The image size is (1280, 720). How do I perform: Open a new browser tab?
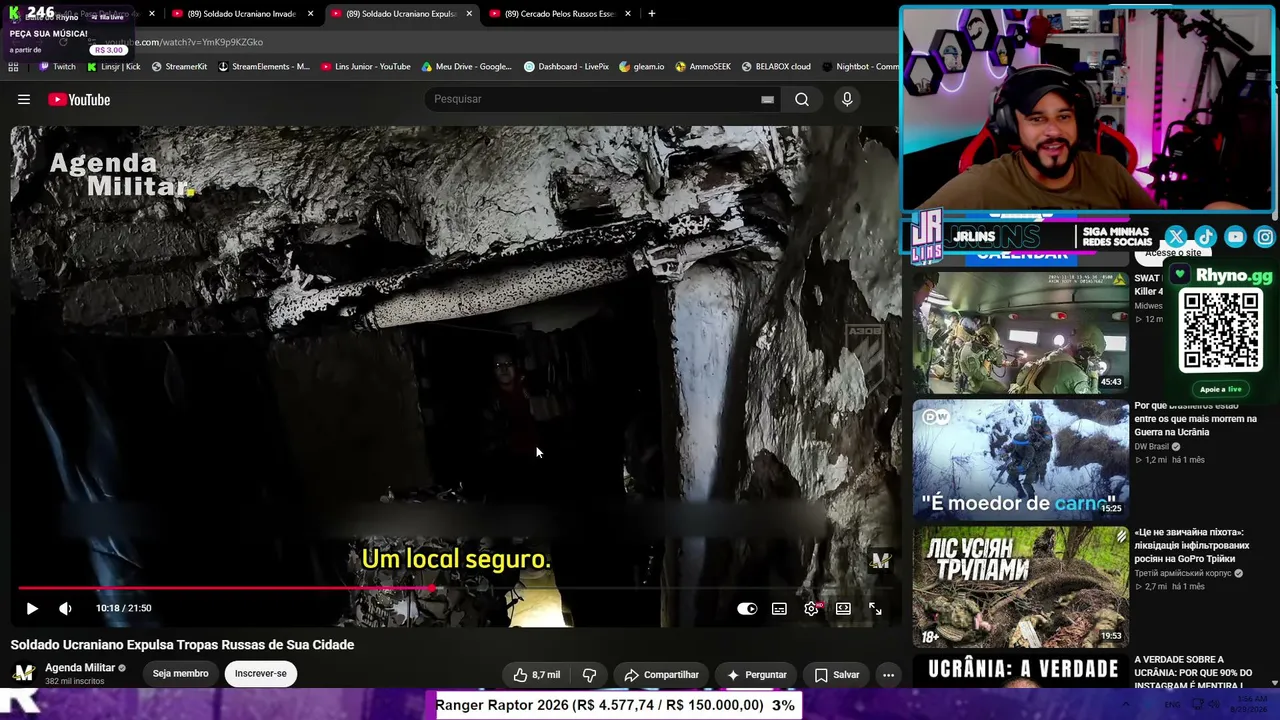[x=651, y=14]
